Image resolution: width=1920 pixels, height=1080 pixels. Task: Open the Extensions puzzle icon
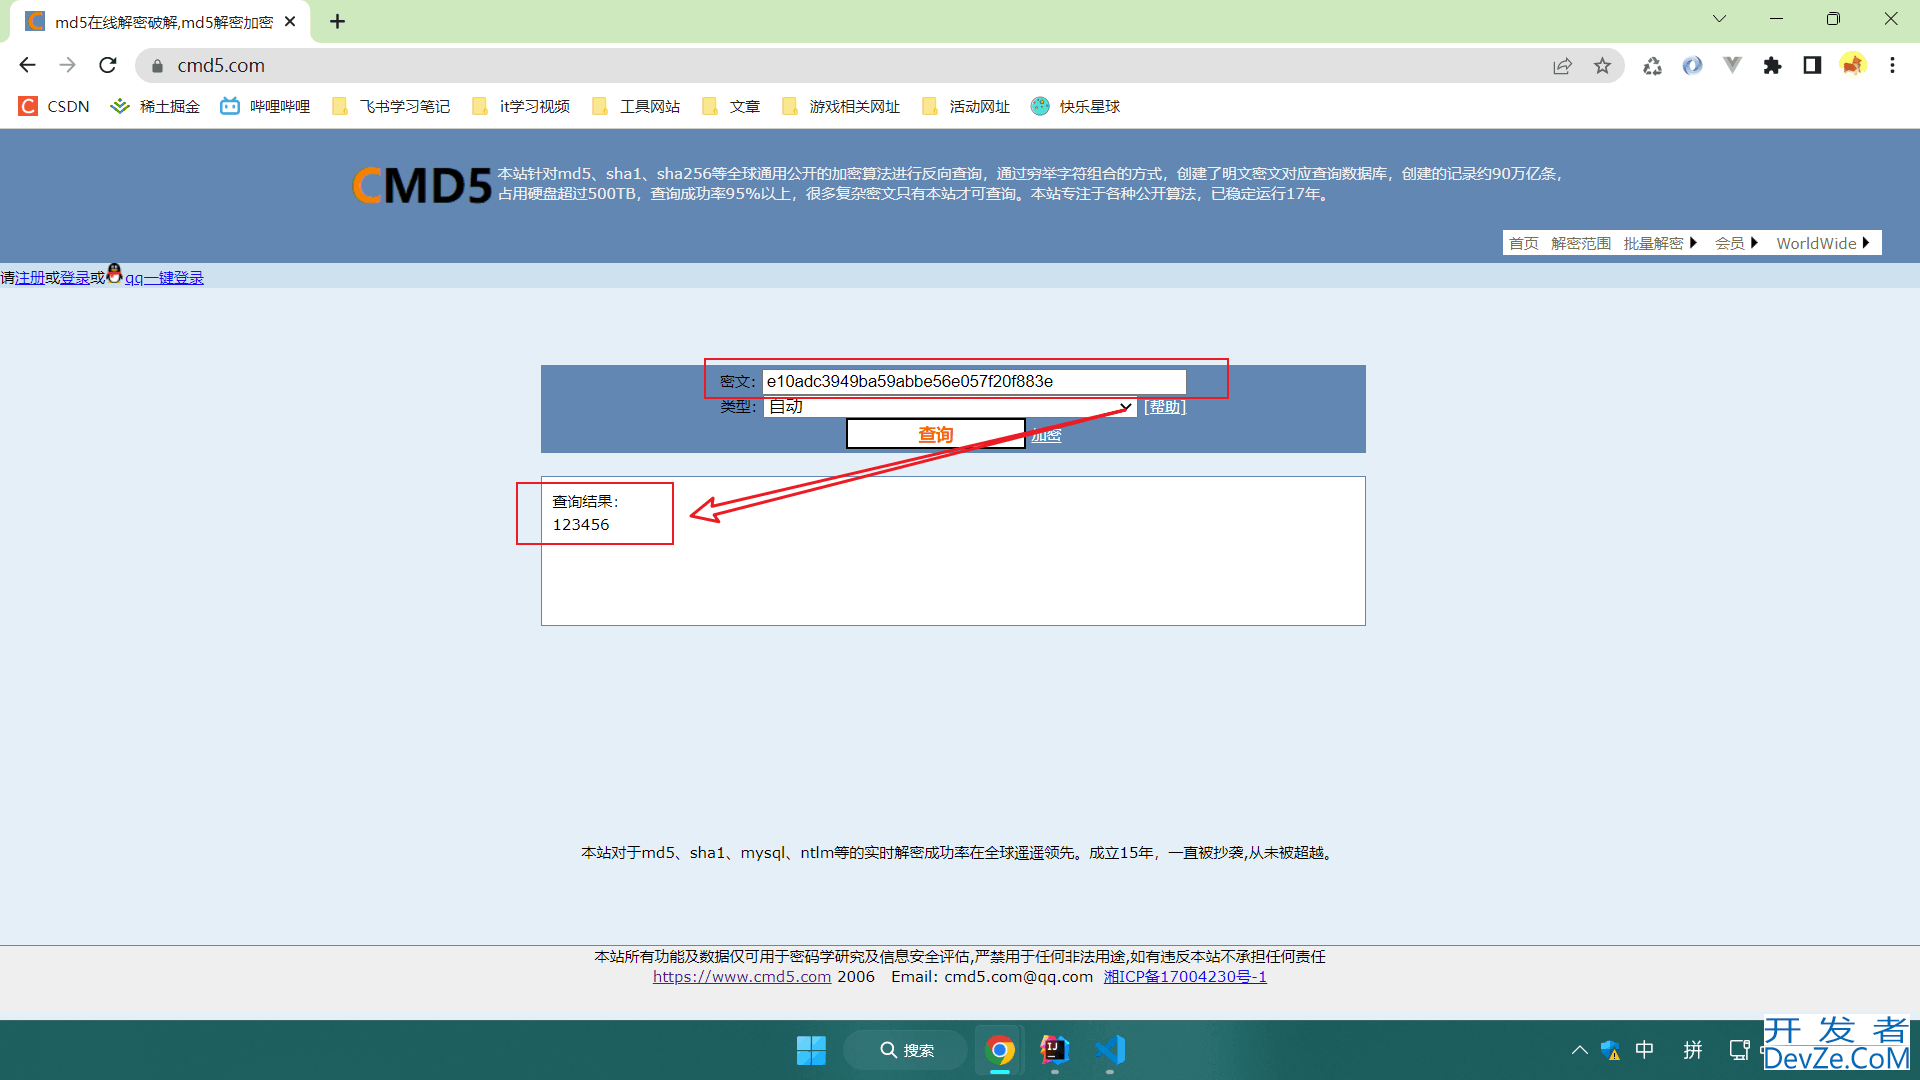tap(1772, 66)
